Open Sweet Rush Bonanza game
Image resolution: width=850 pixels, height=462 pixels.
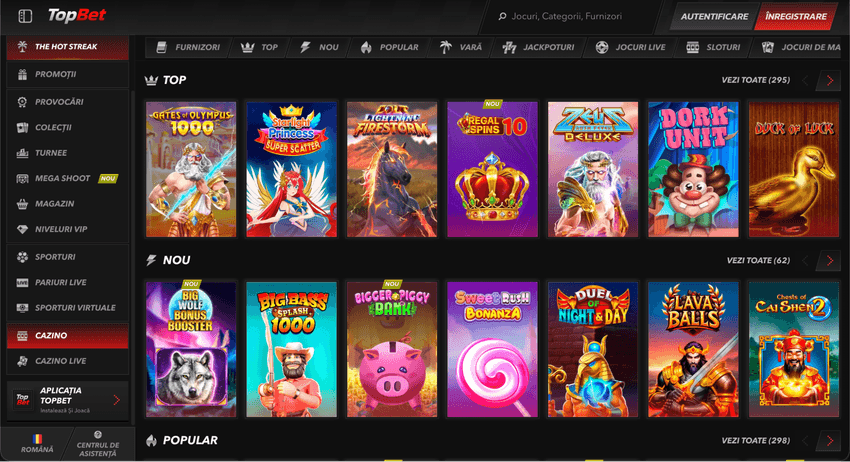(x=492, y=349)
